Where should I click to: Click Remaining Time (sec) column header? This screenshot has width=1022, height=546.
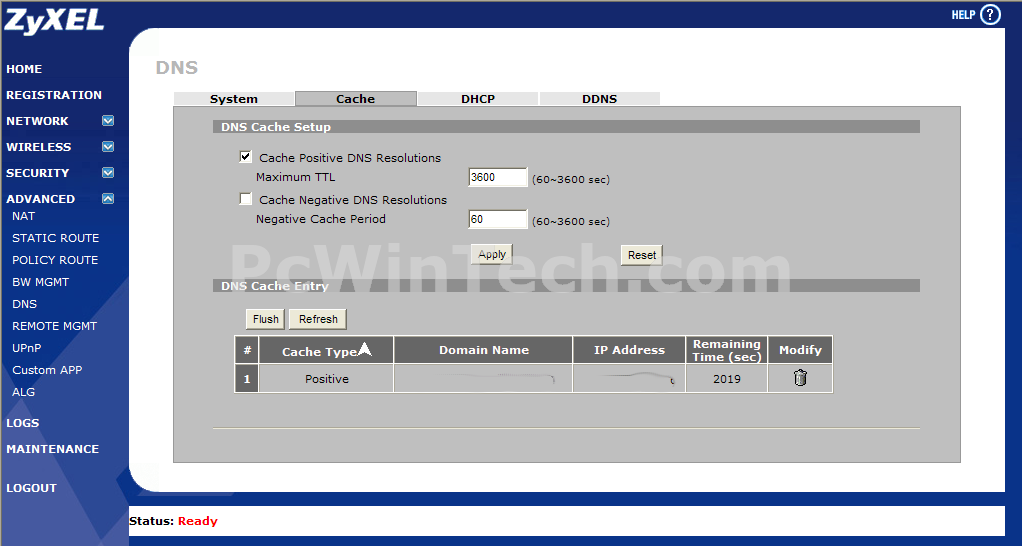727,350
